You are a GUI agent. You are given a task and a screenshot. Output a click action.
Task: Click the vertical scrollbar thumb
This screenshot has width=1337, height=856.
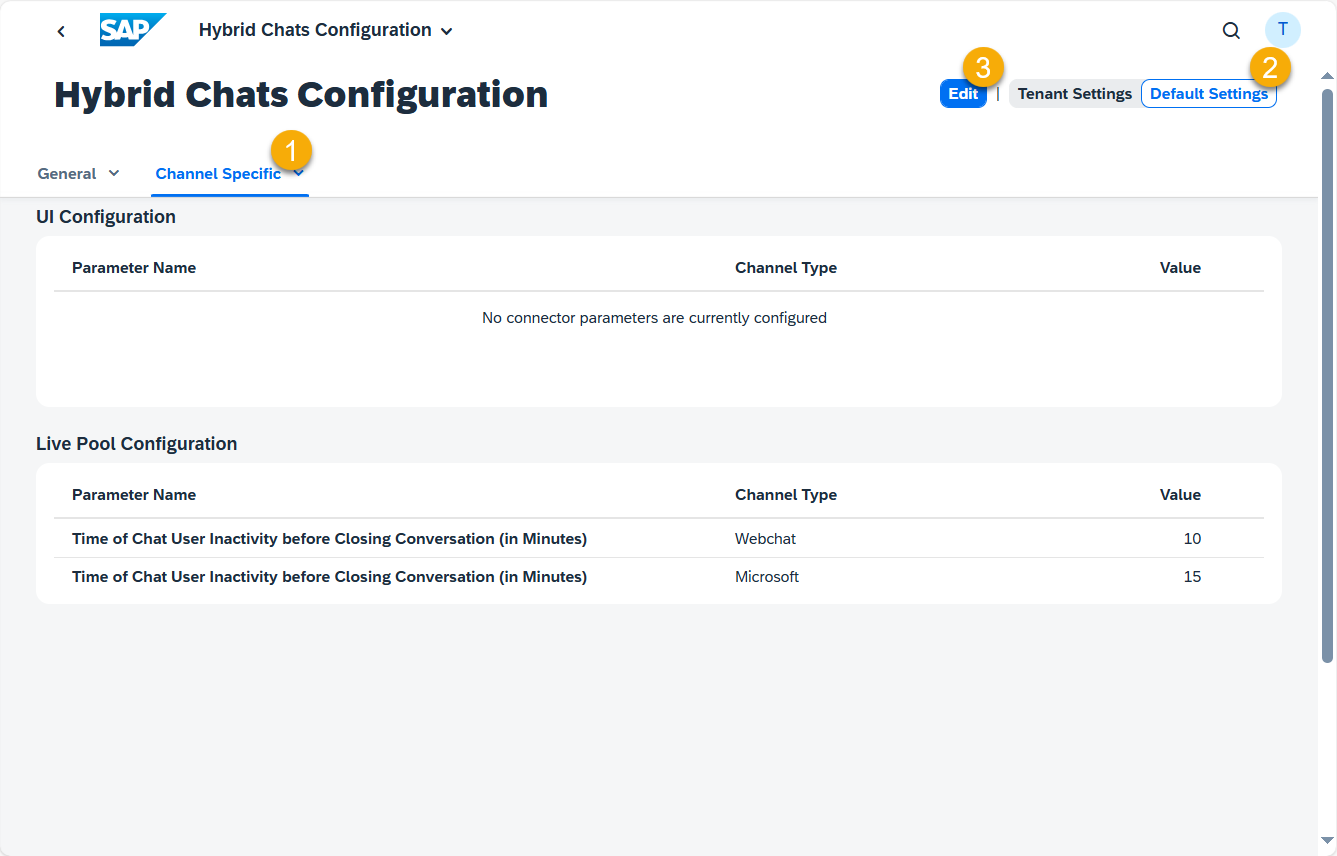click(1328, 375)
